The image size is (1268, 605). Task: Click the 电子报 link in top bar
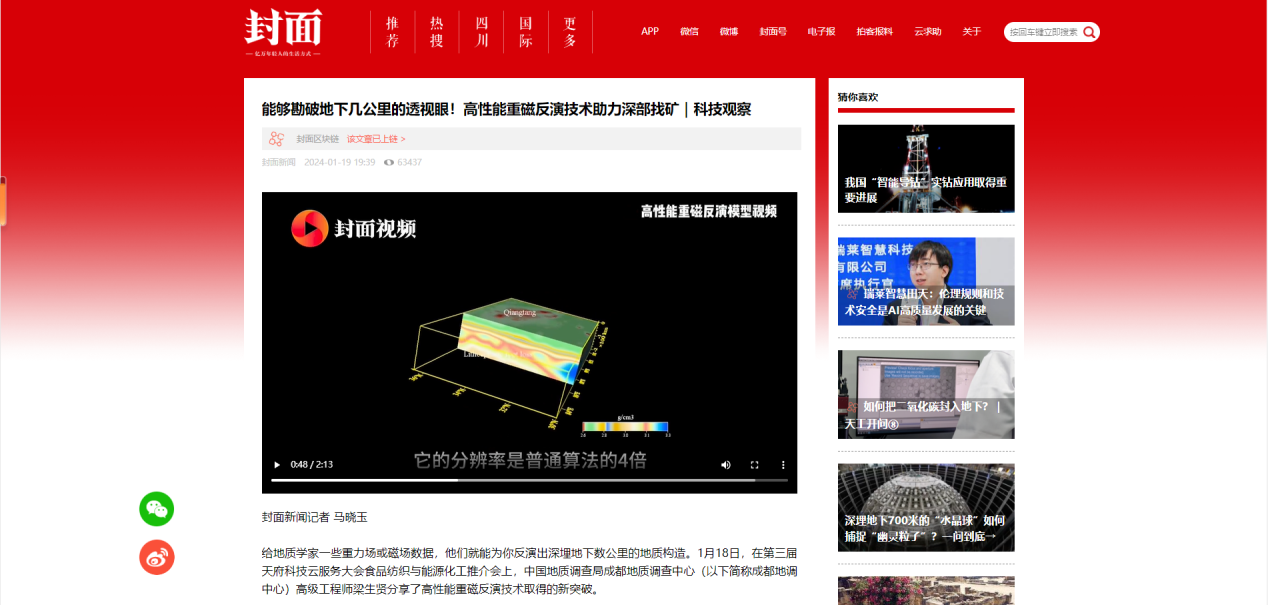coord(821,32)
